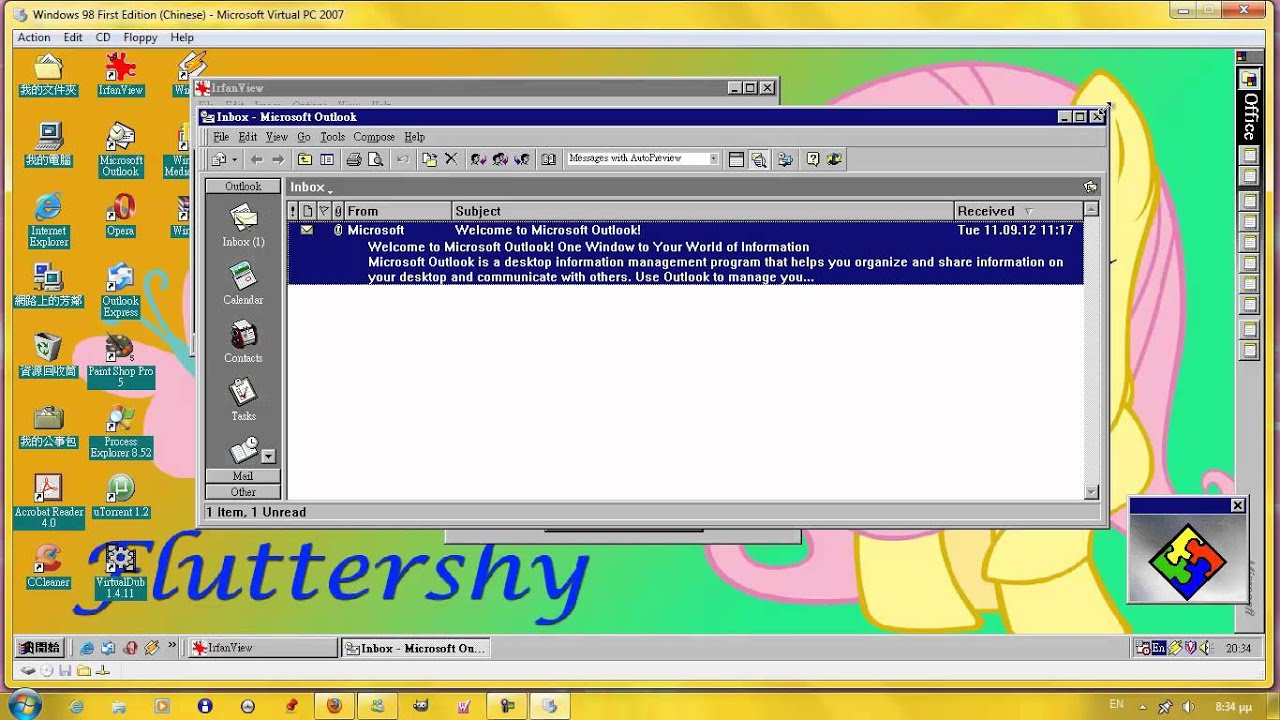
Task: Click the Delete (X) toolbar icon
Action: tap(451, 159)
